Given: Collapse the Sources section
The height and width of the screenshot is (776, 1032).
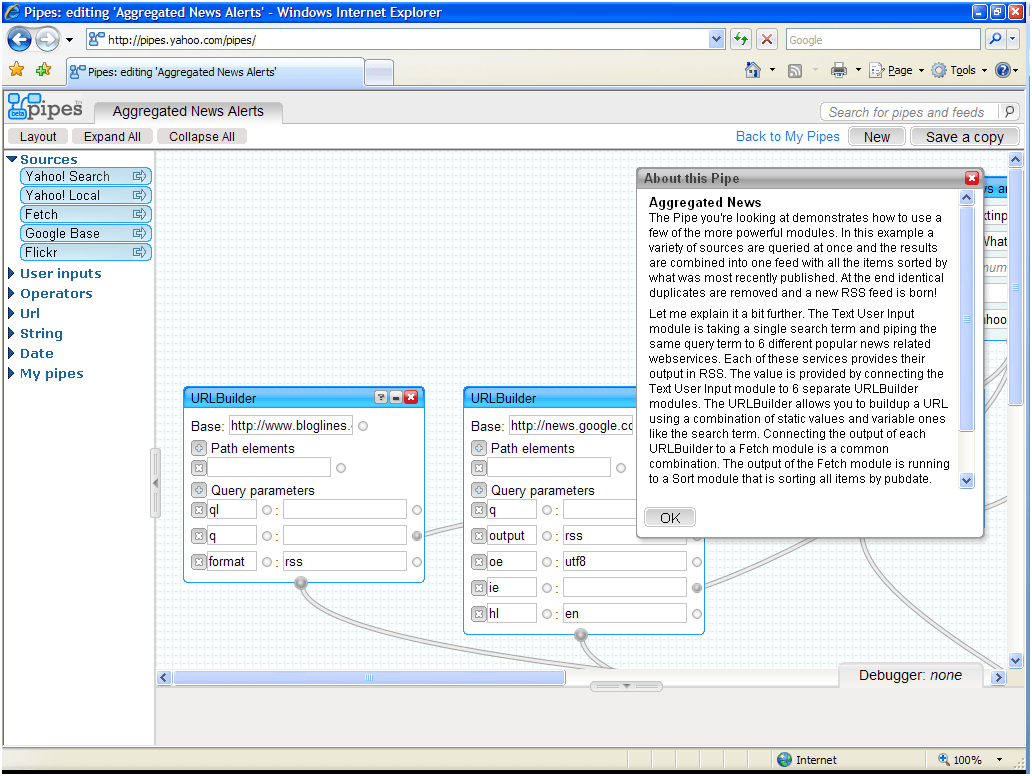Looking at the screenshot, I should point(11,159).
